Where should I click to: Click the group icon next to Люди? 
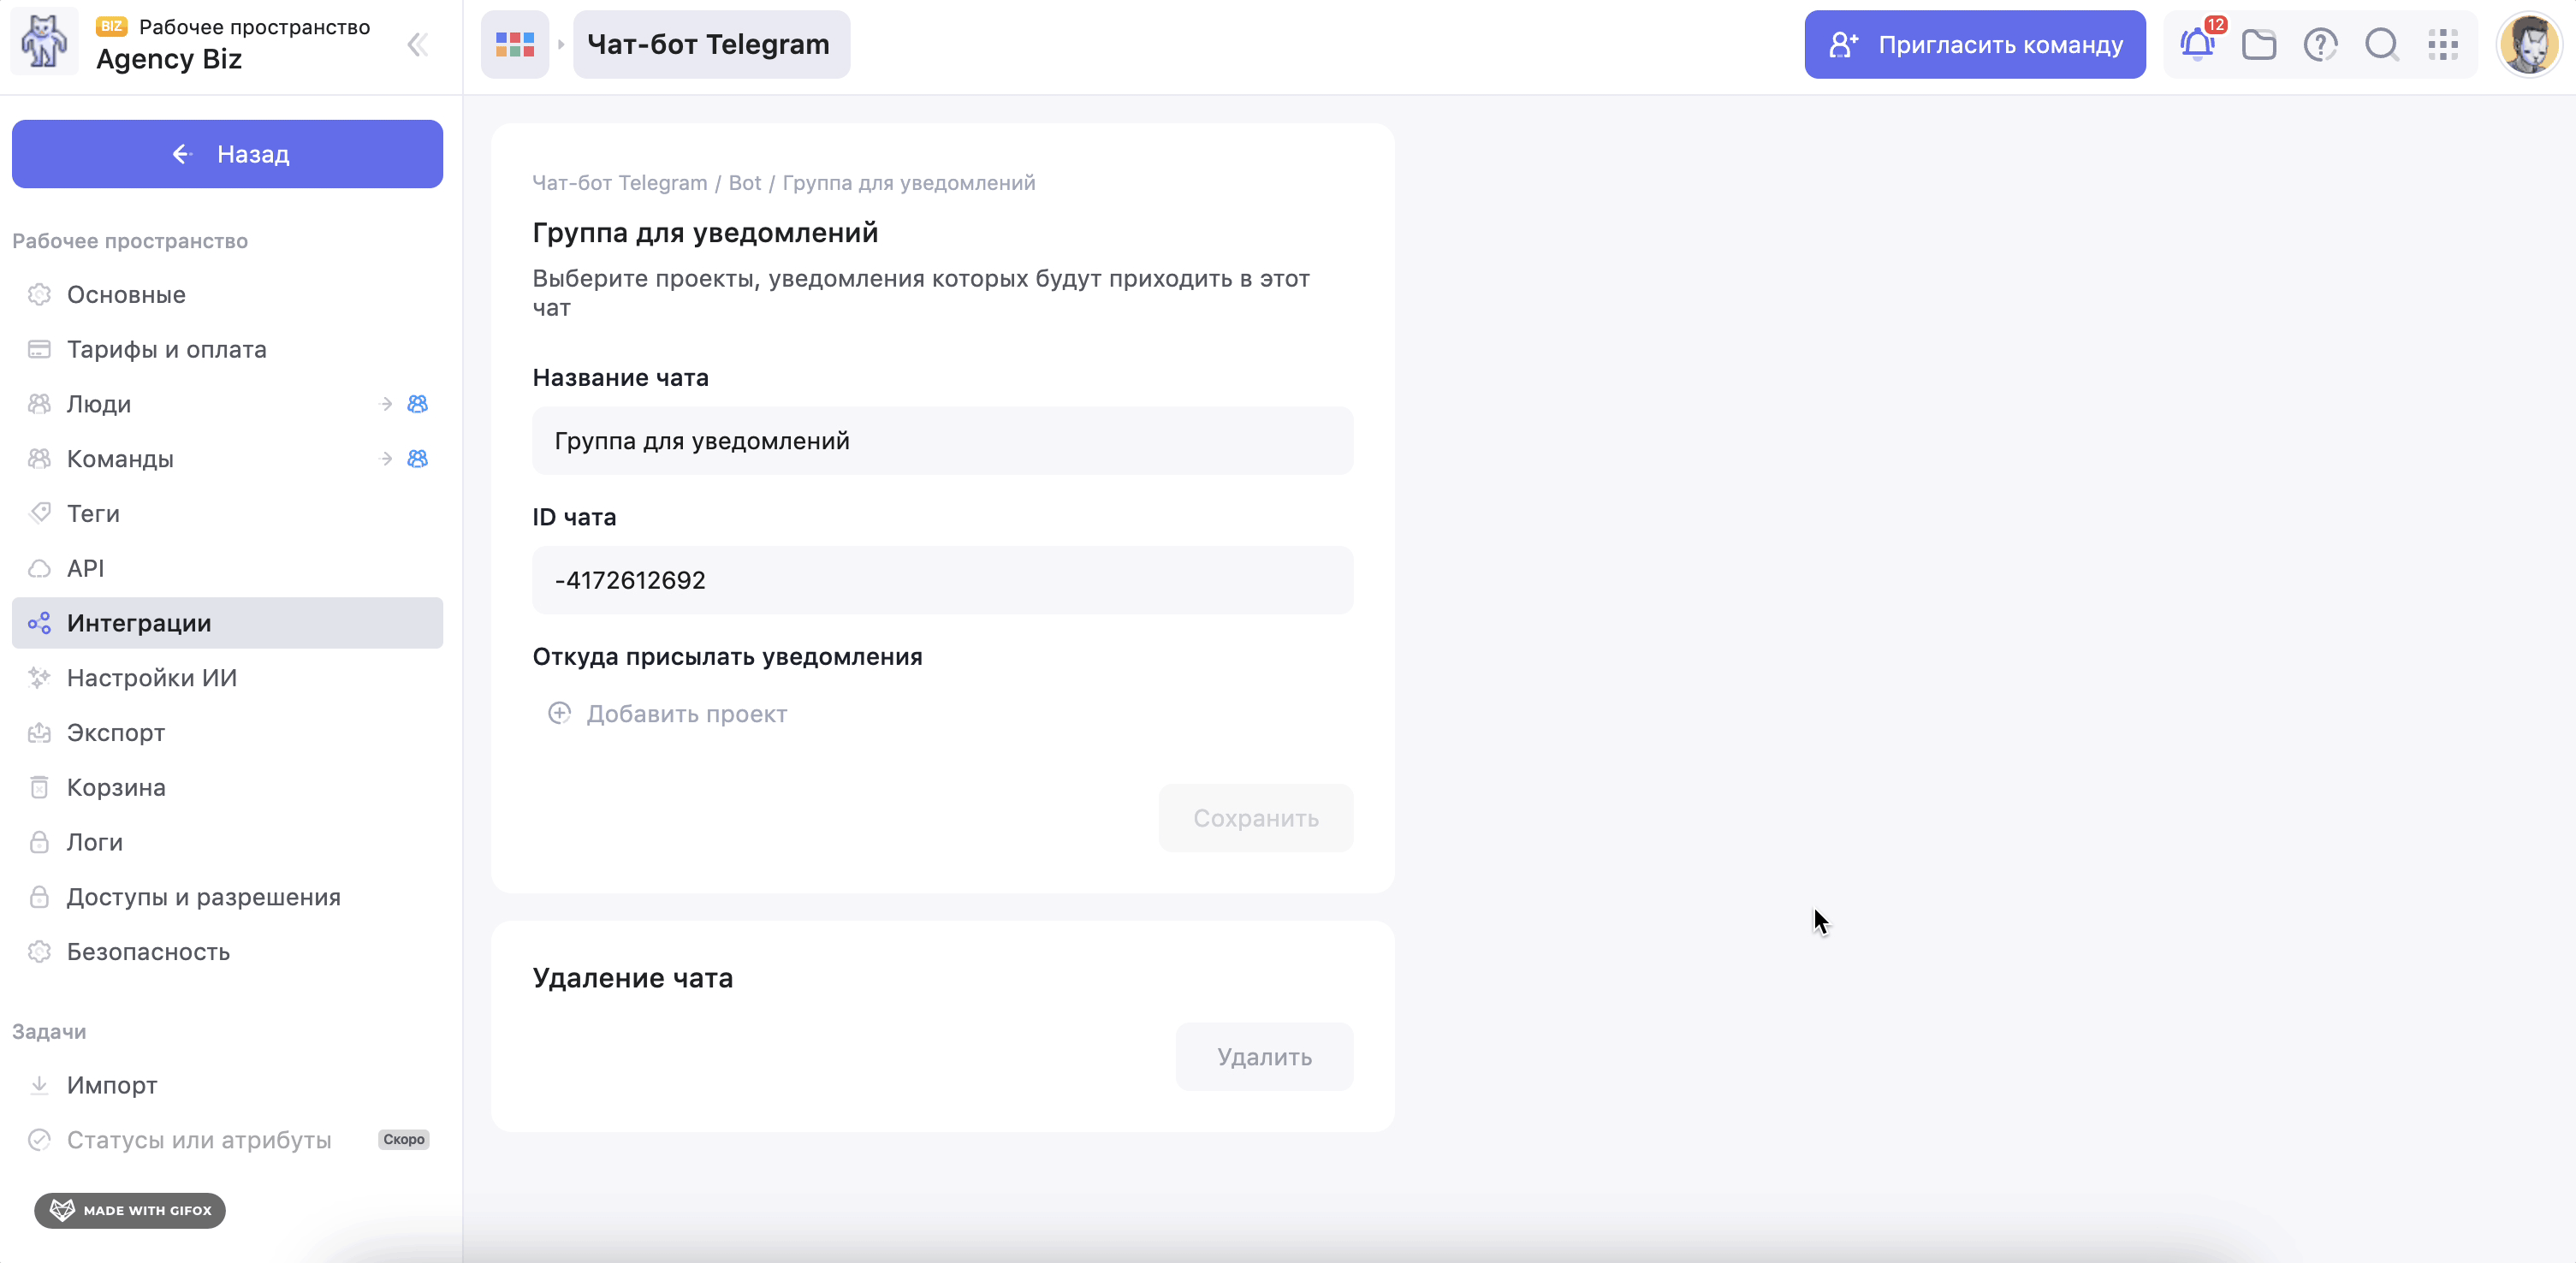(418, 404)
